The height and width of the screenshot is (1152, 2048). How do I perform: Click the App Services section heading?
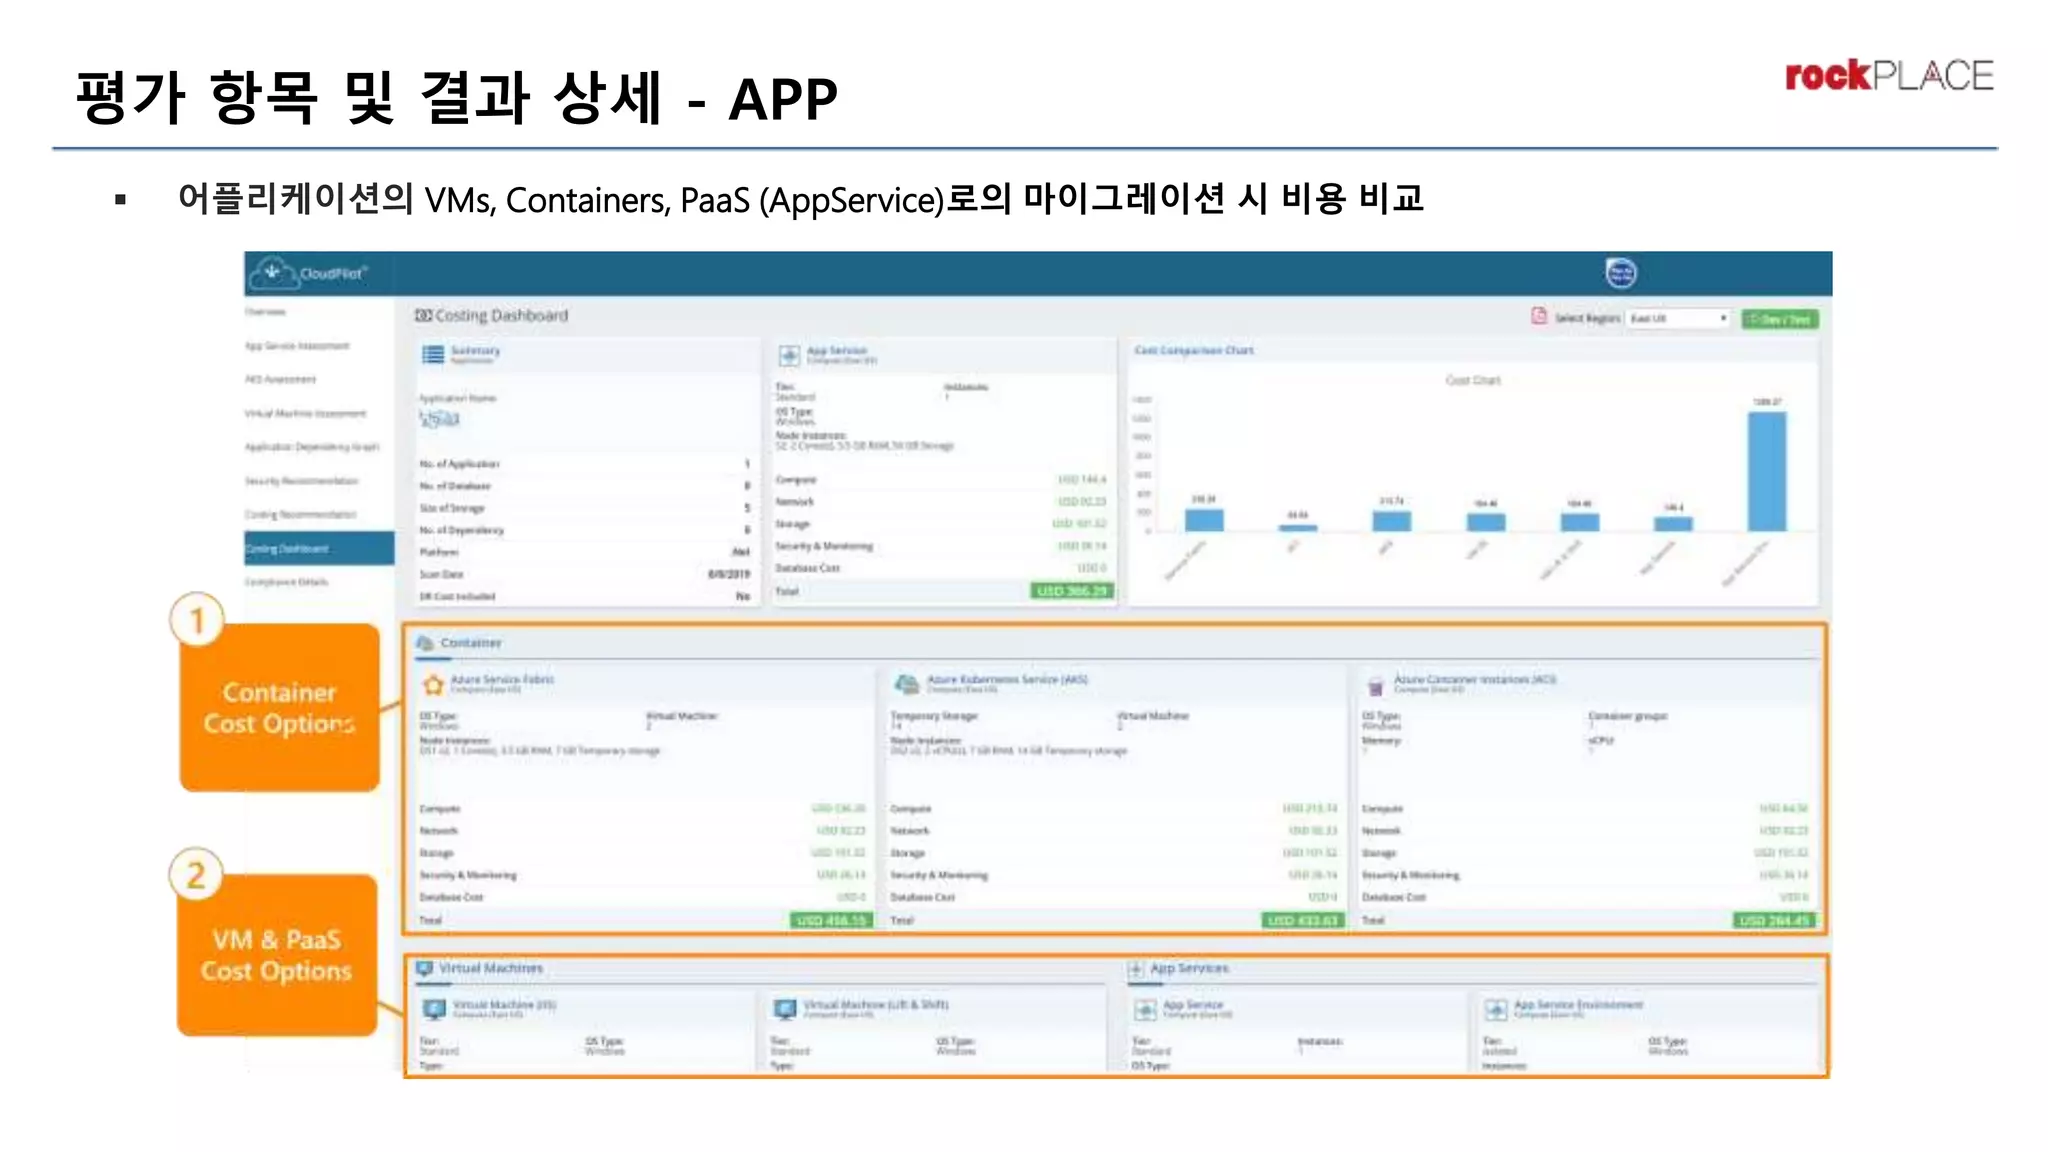click(x=1189, y=968)
